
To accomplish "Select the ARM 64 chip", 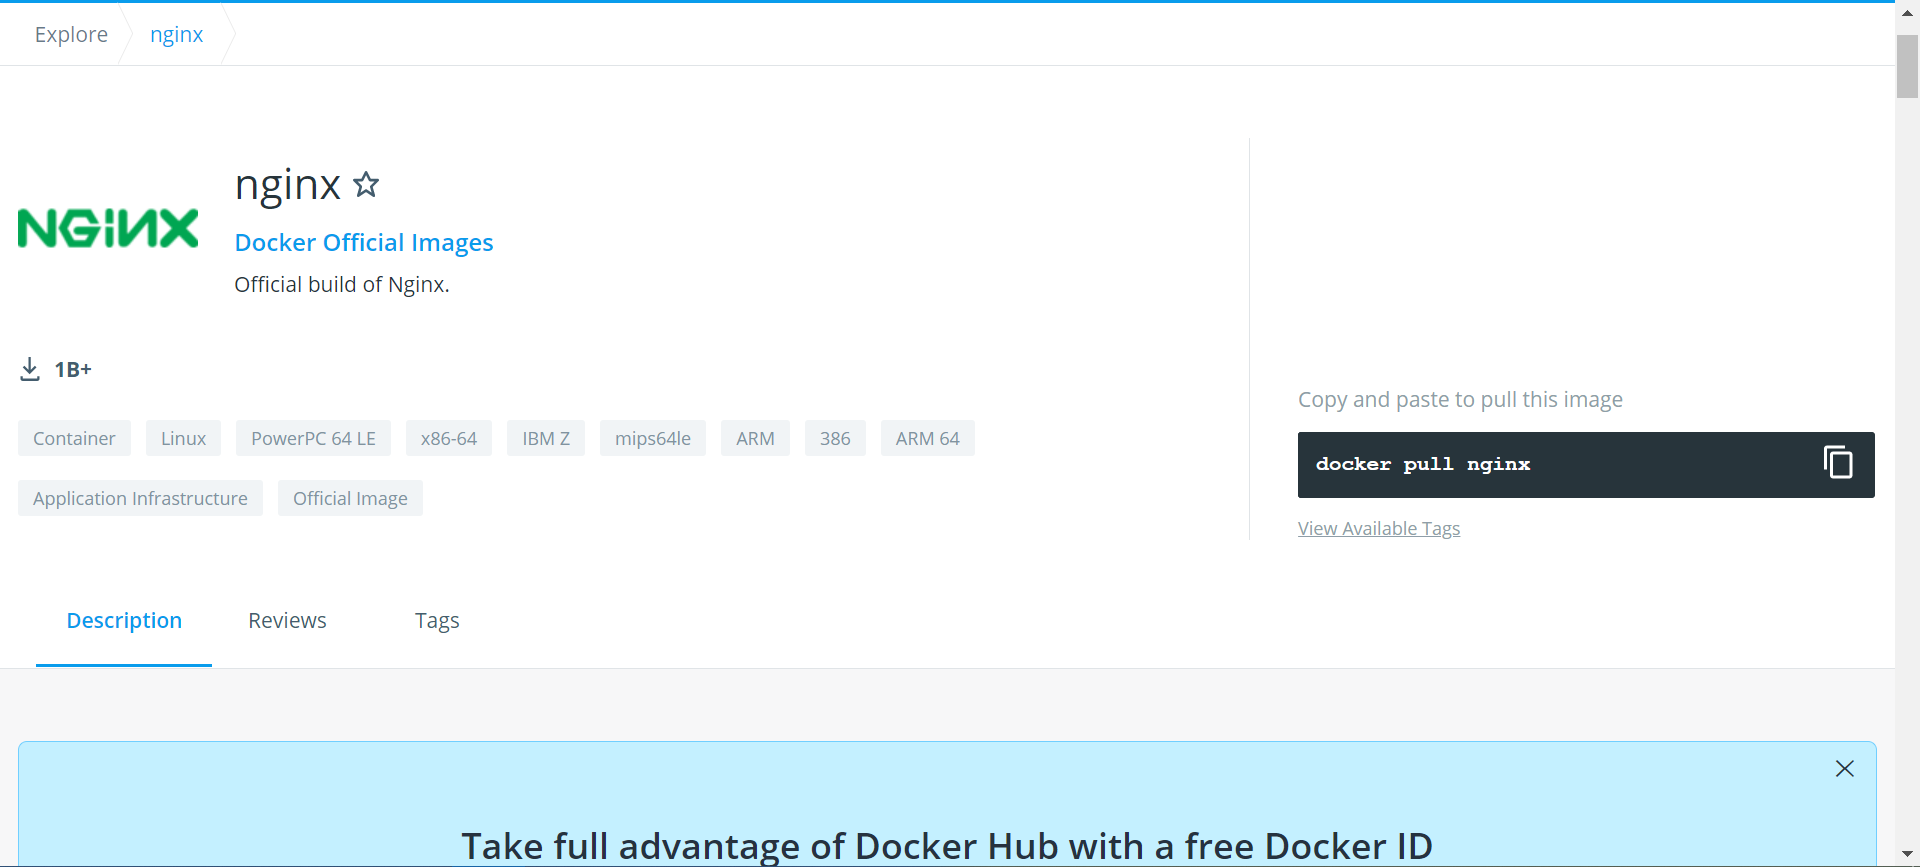I will [928, 438].
